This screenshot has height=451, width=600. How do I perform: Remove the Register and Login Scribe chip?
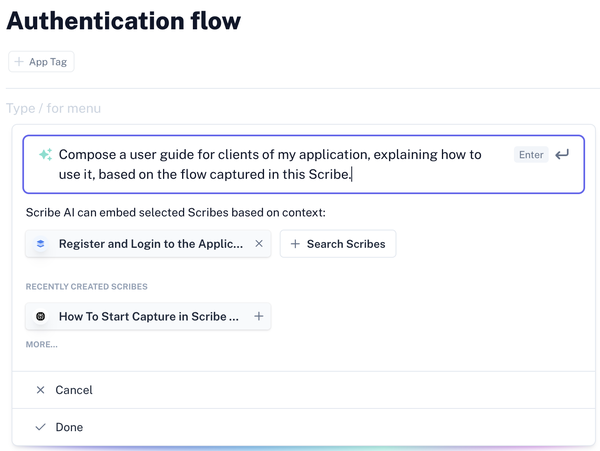(x=259, y=243)
